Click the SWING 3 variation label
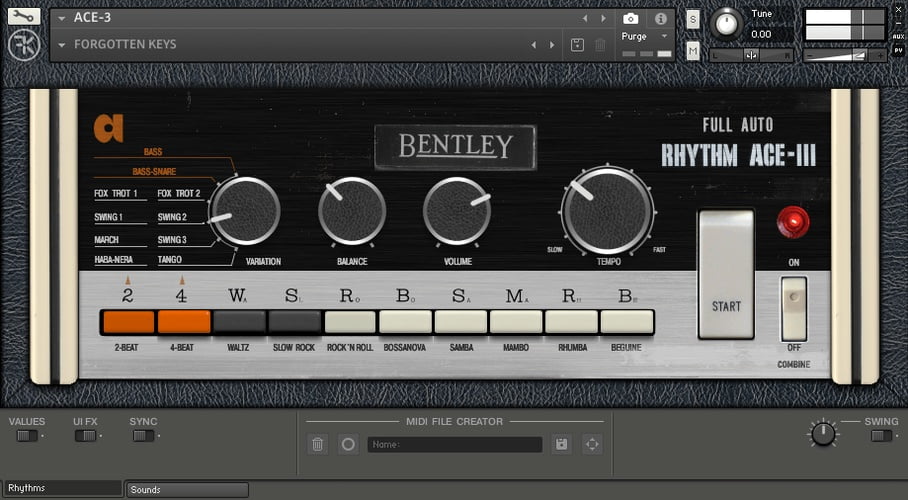This screenshot has height=500, width=908. click(x=172, y=240)
